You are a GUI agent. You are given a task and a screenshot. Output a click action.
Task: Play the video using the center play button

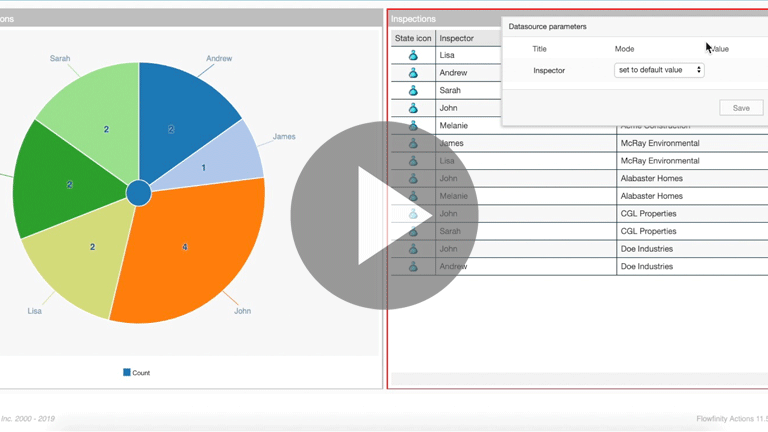click(x=384, y=216)
